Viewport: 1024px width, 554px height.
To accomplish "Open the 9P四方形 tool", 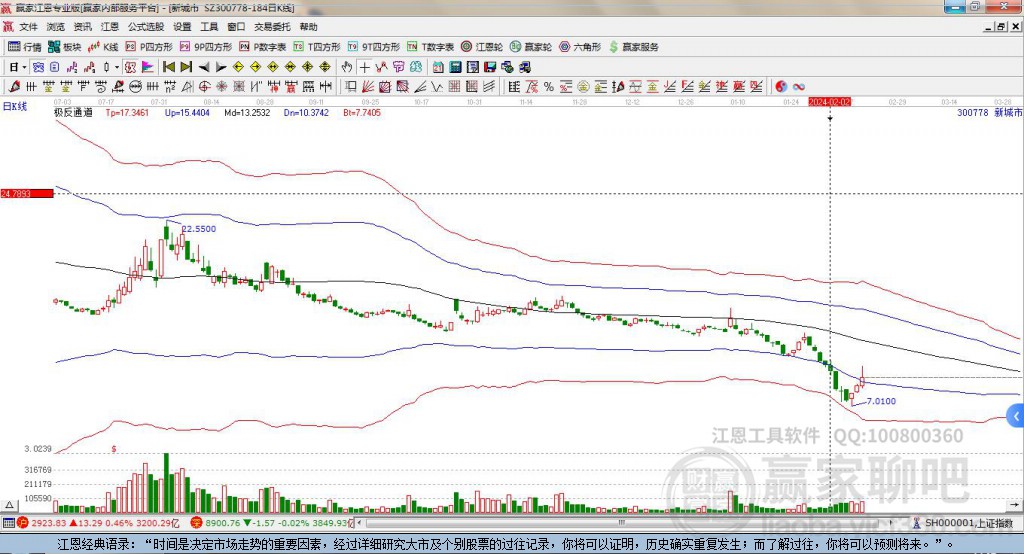I will click(205, 47).
